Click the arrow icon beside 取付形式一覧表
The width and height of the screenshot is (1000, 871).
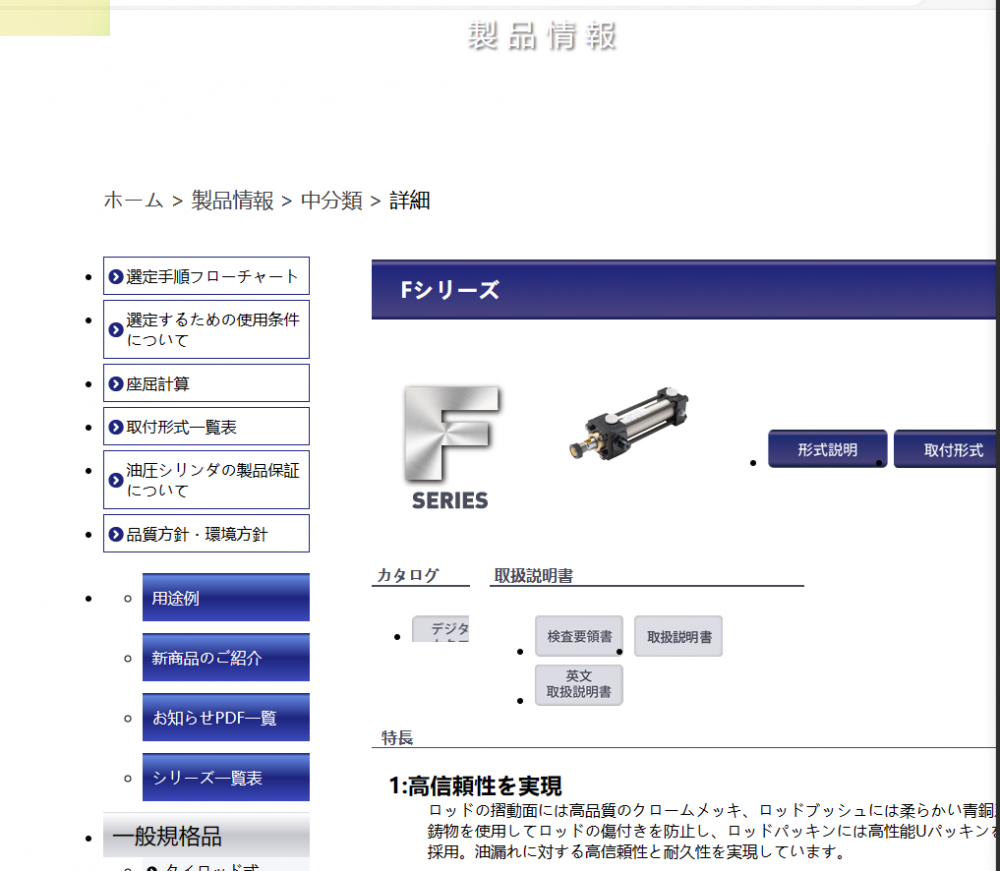pos(115,426)
